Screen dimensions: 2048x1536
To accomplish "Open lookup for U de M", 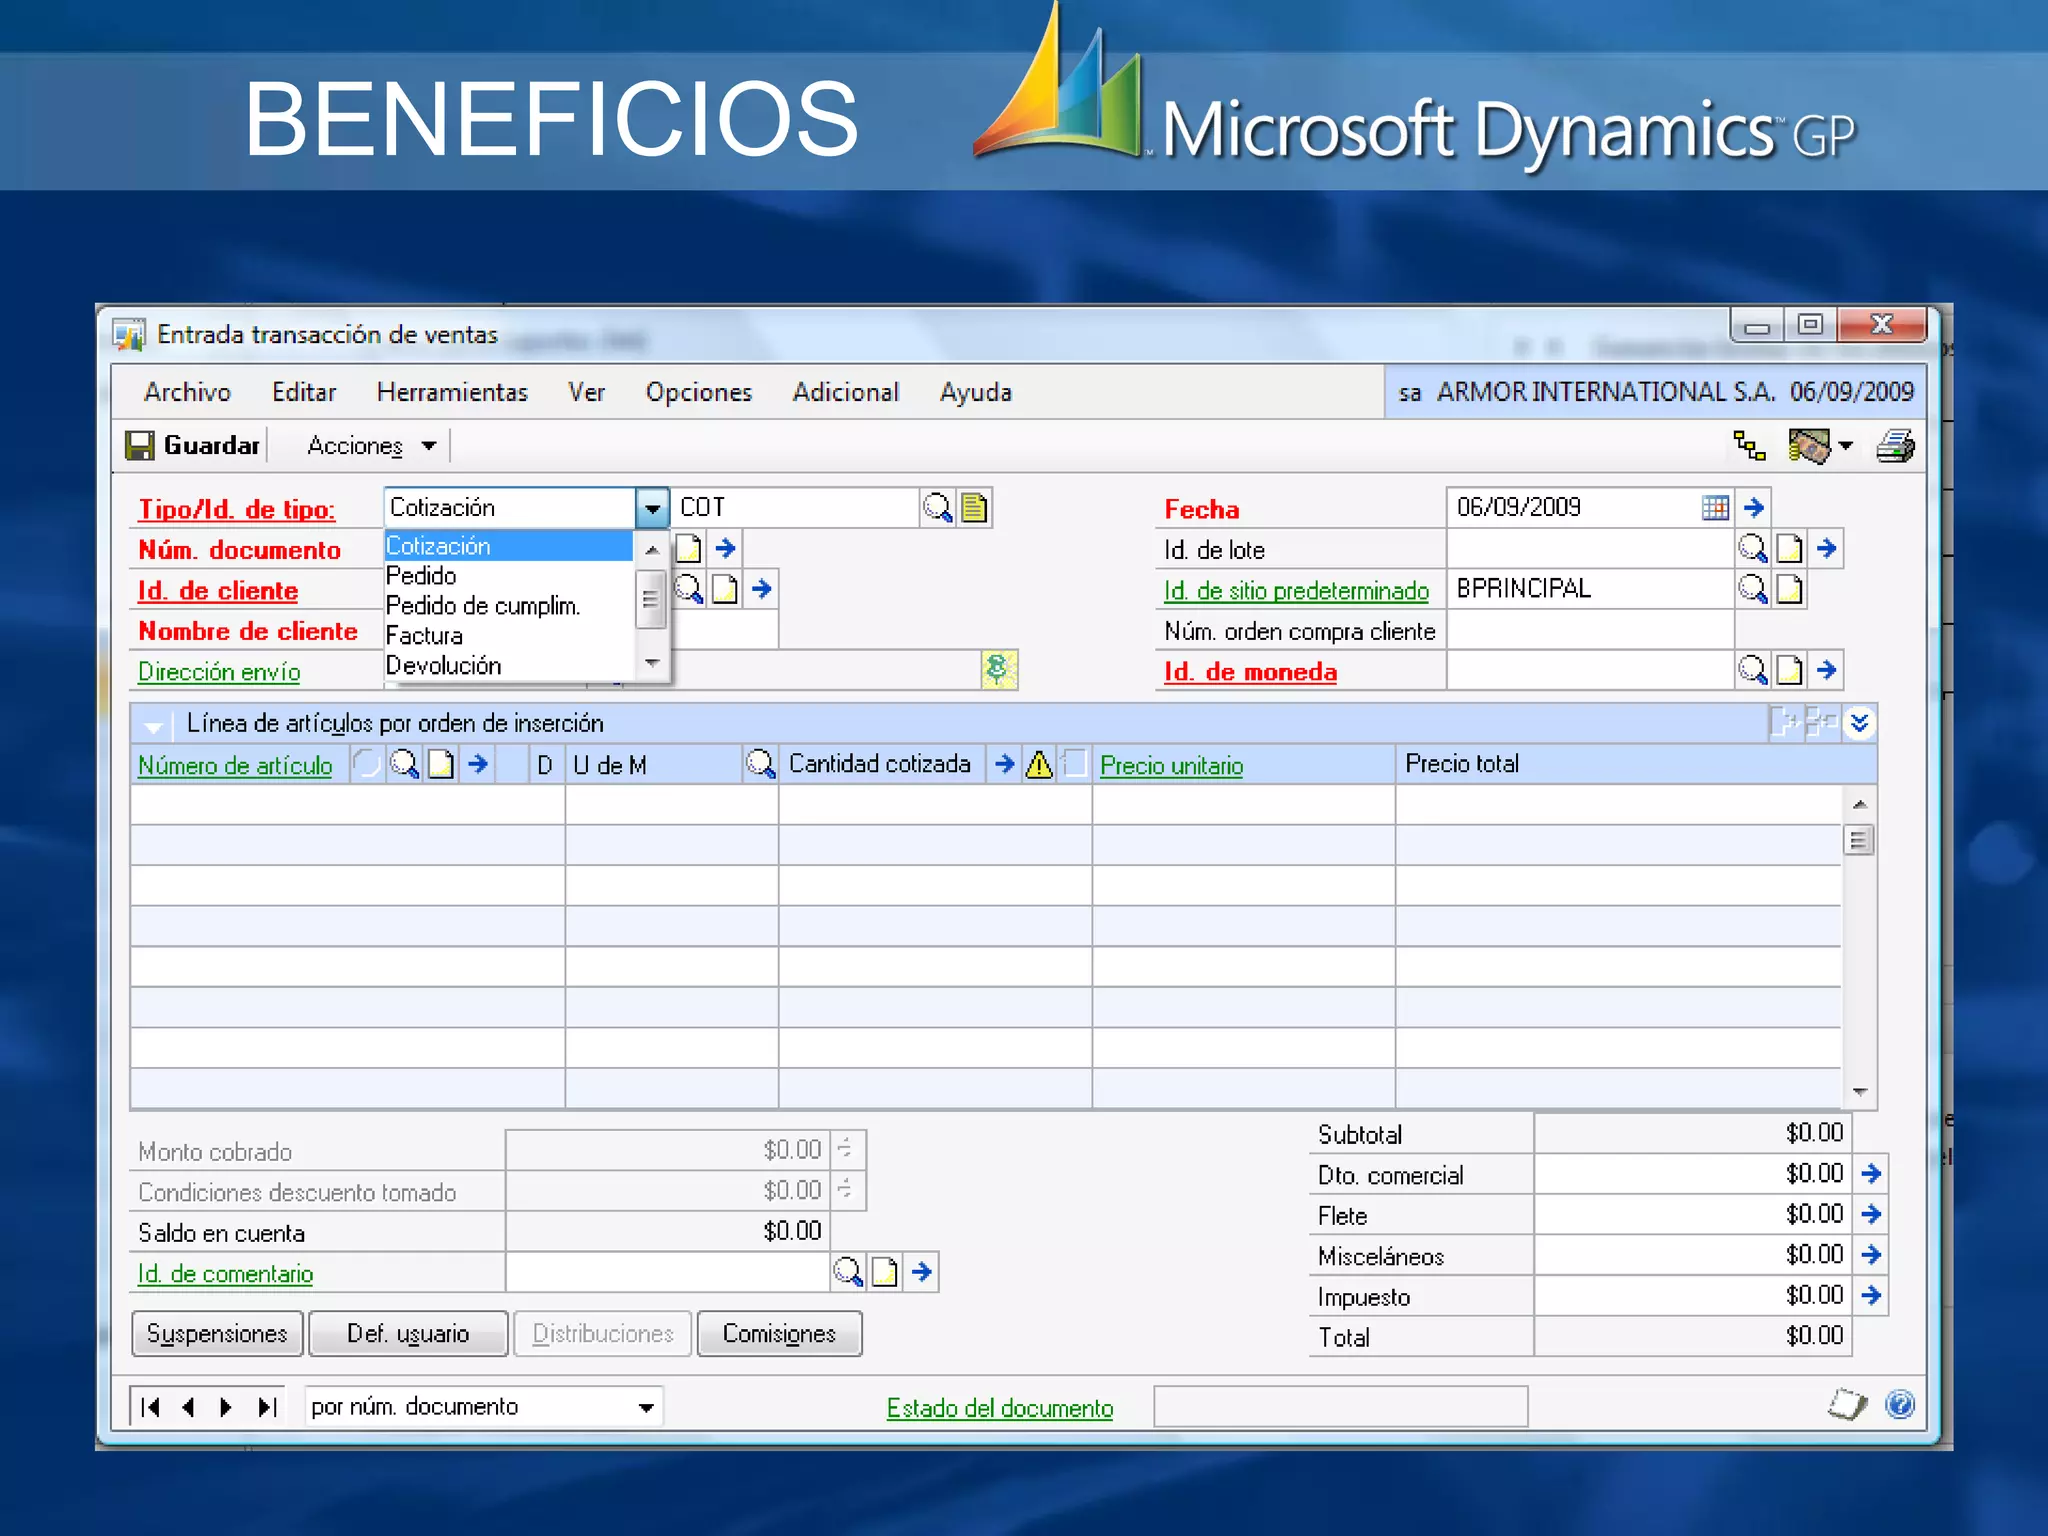I will (x=761, y=765).
